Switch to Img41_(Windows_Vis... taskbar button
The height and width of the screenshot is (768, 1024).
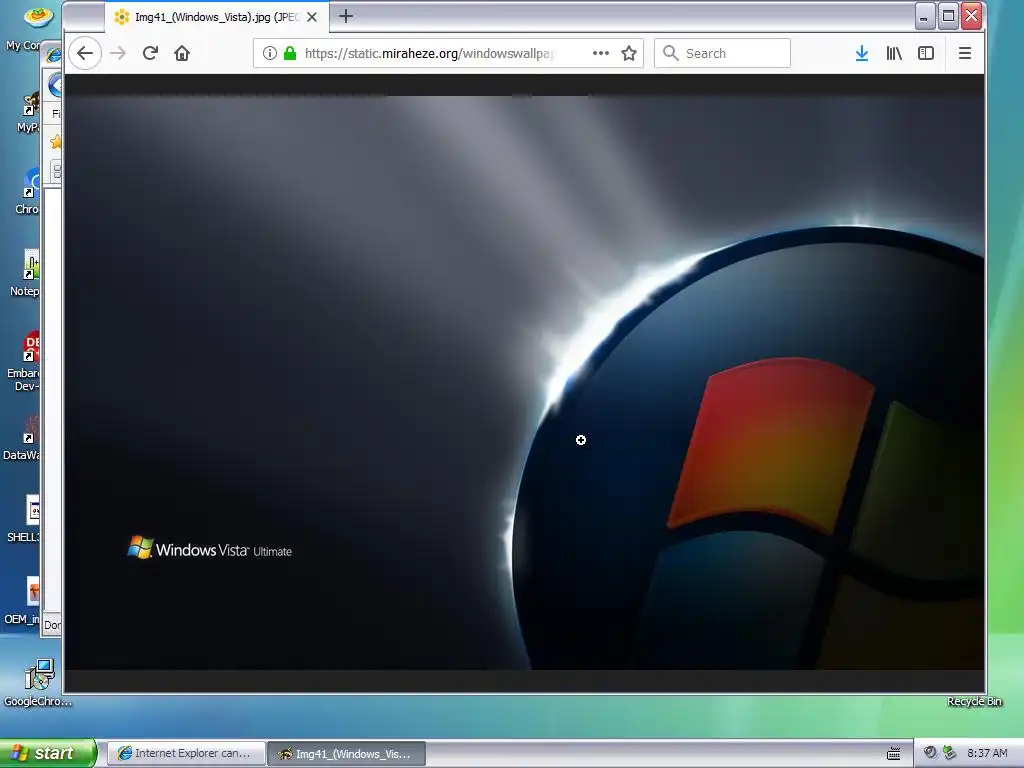(347, 754)
